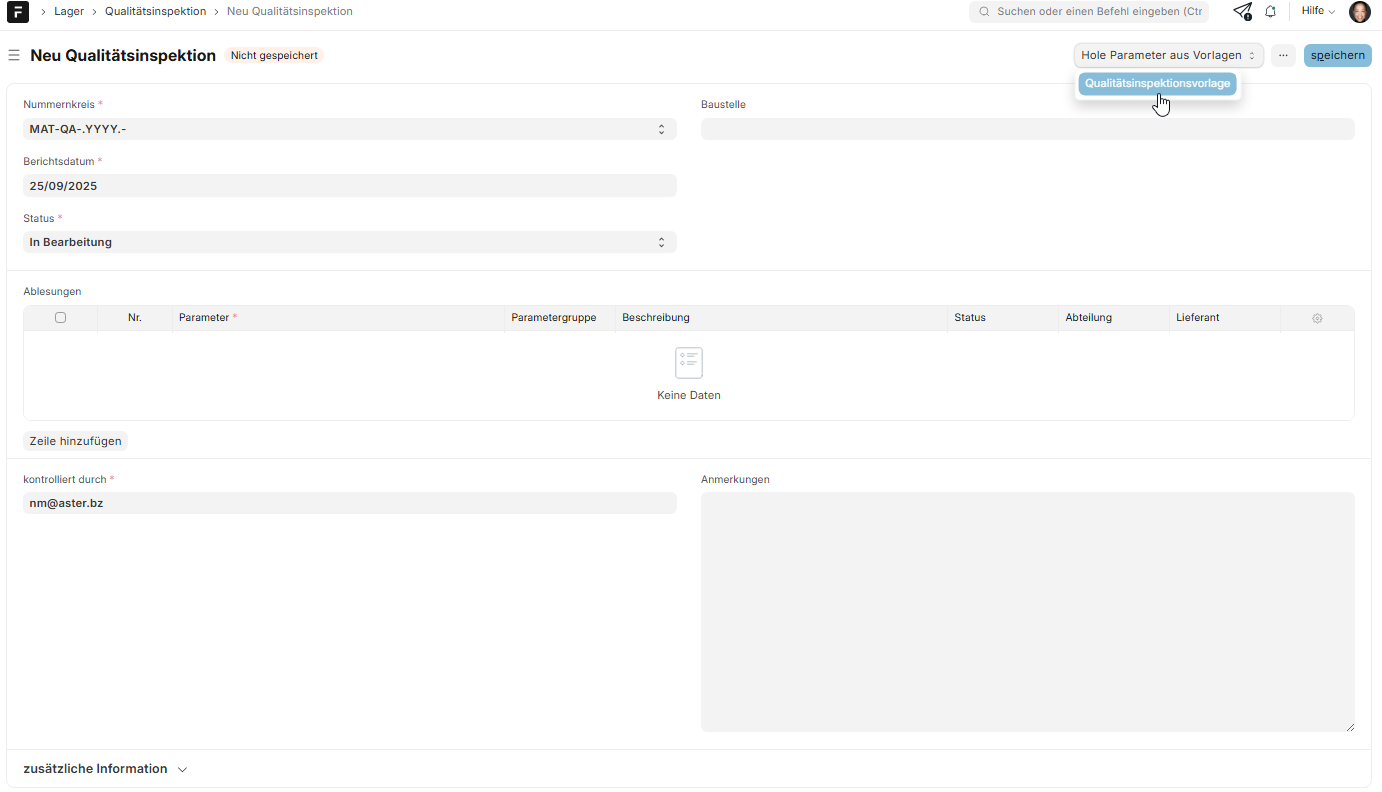Click the Frappe home logo icon
Screen dimensions: 1382x792
point(18,12)
